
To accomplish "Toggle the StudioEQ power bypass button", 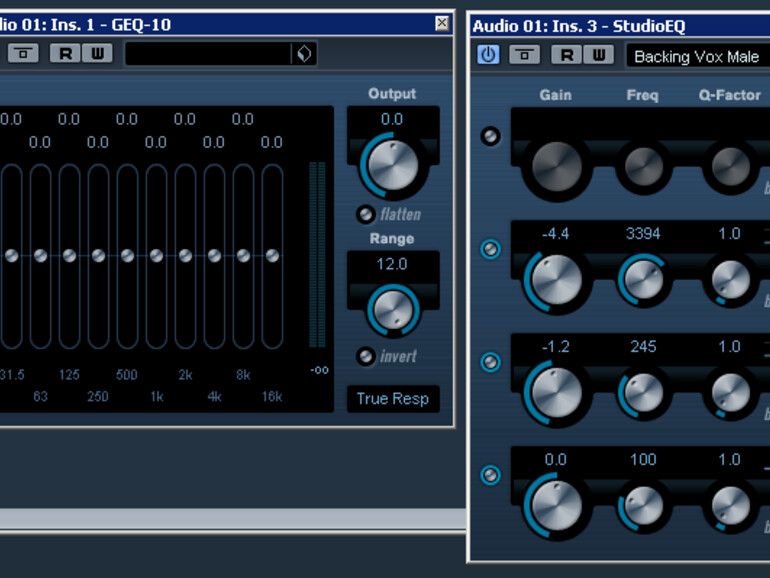I will [488, 55].
